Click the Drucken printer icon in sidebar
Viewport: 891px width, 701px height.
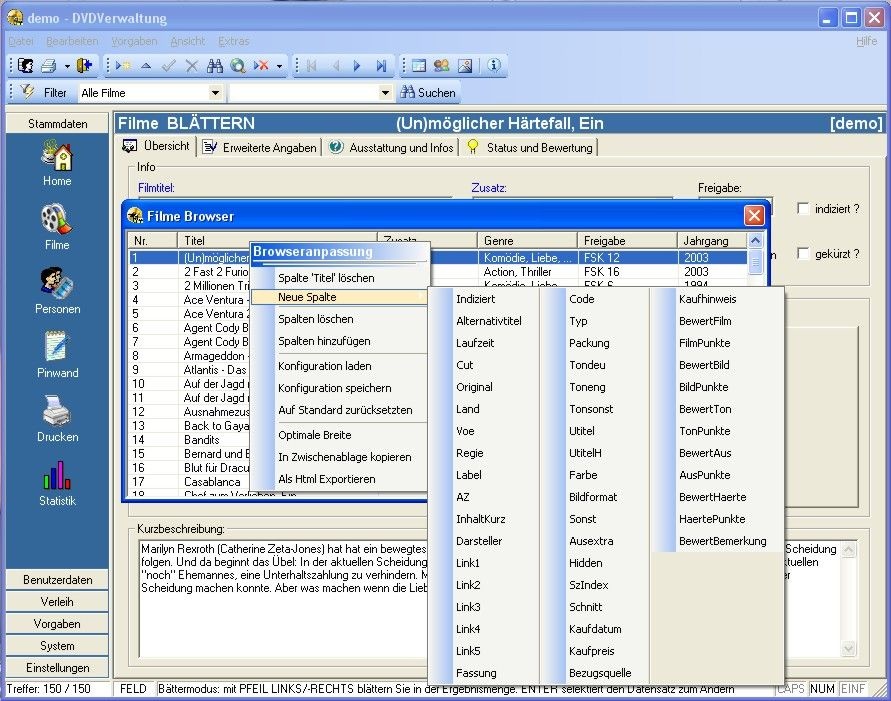point(57,412)
